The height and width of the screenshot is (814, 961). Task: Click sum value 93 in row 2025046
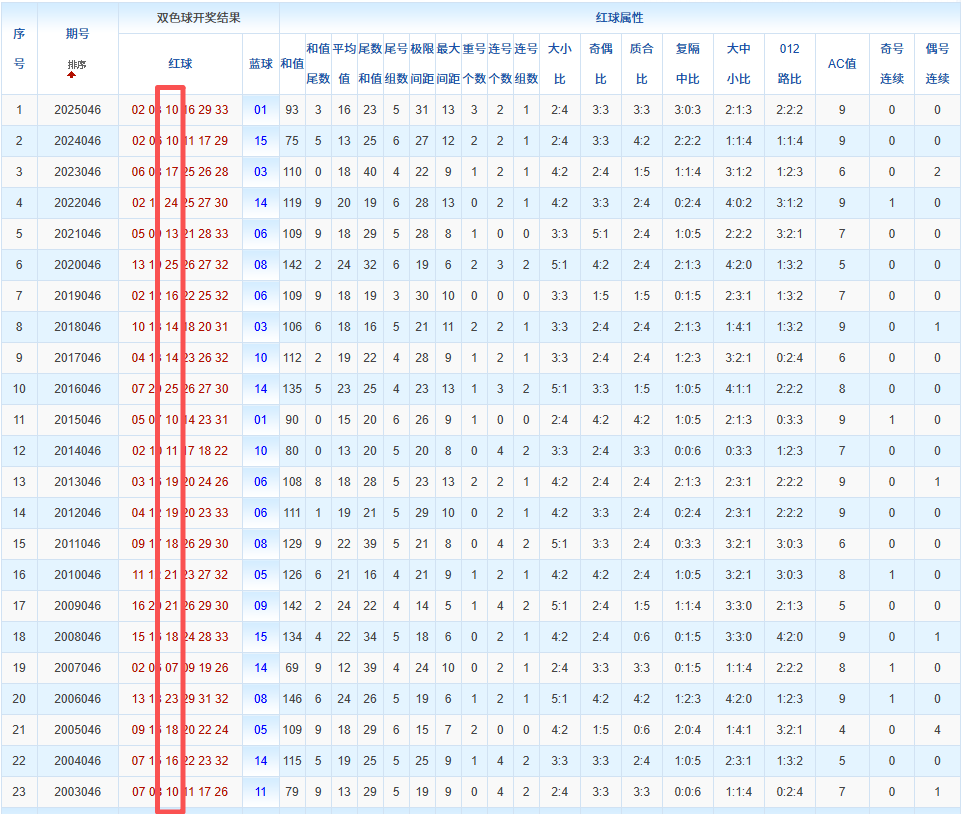pos(292,110)
